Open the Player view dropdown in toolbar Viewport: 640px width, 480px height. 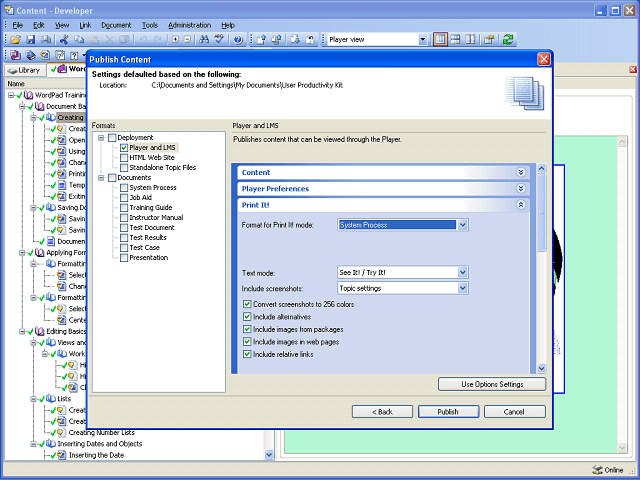point(423,40)
